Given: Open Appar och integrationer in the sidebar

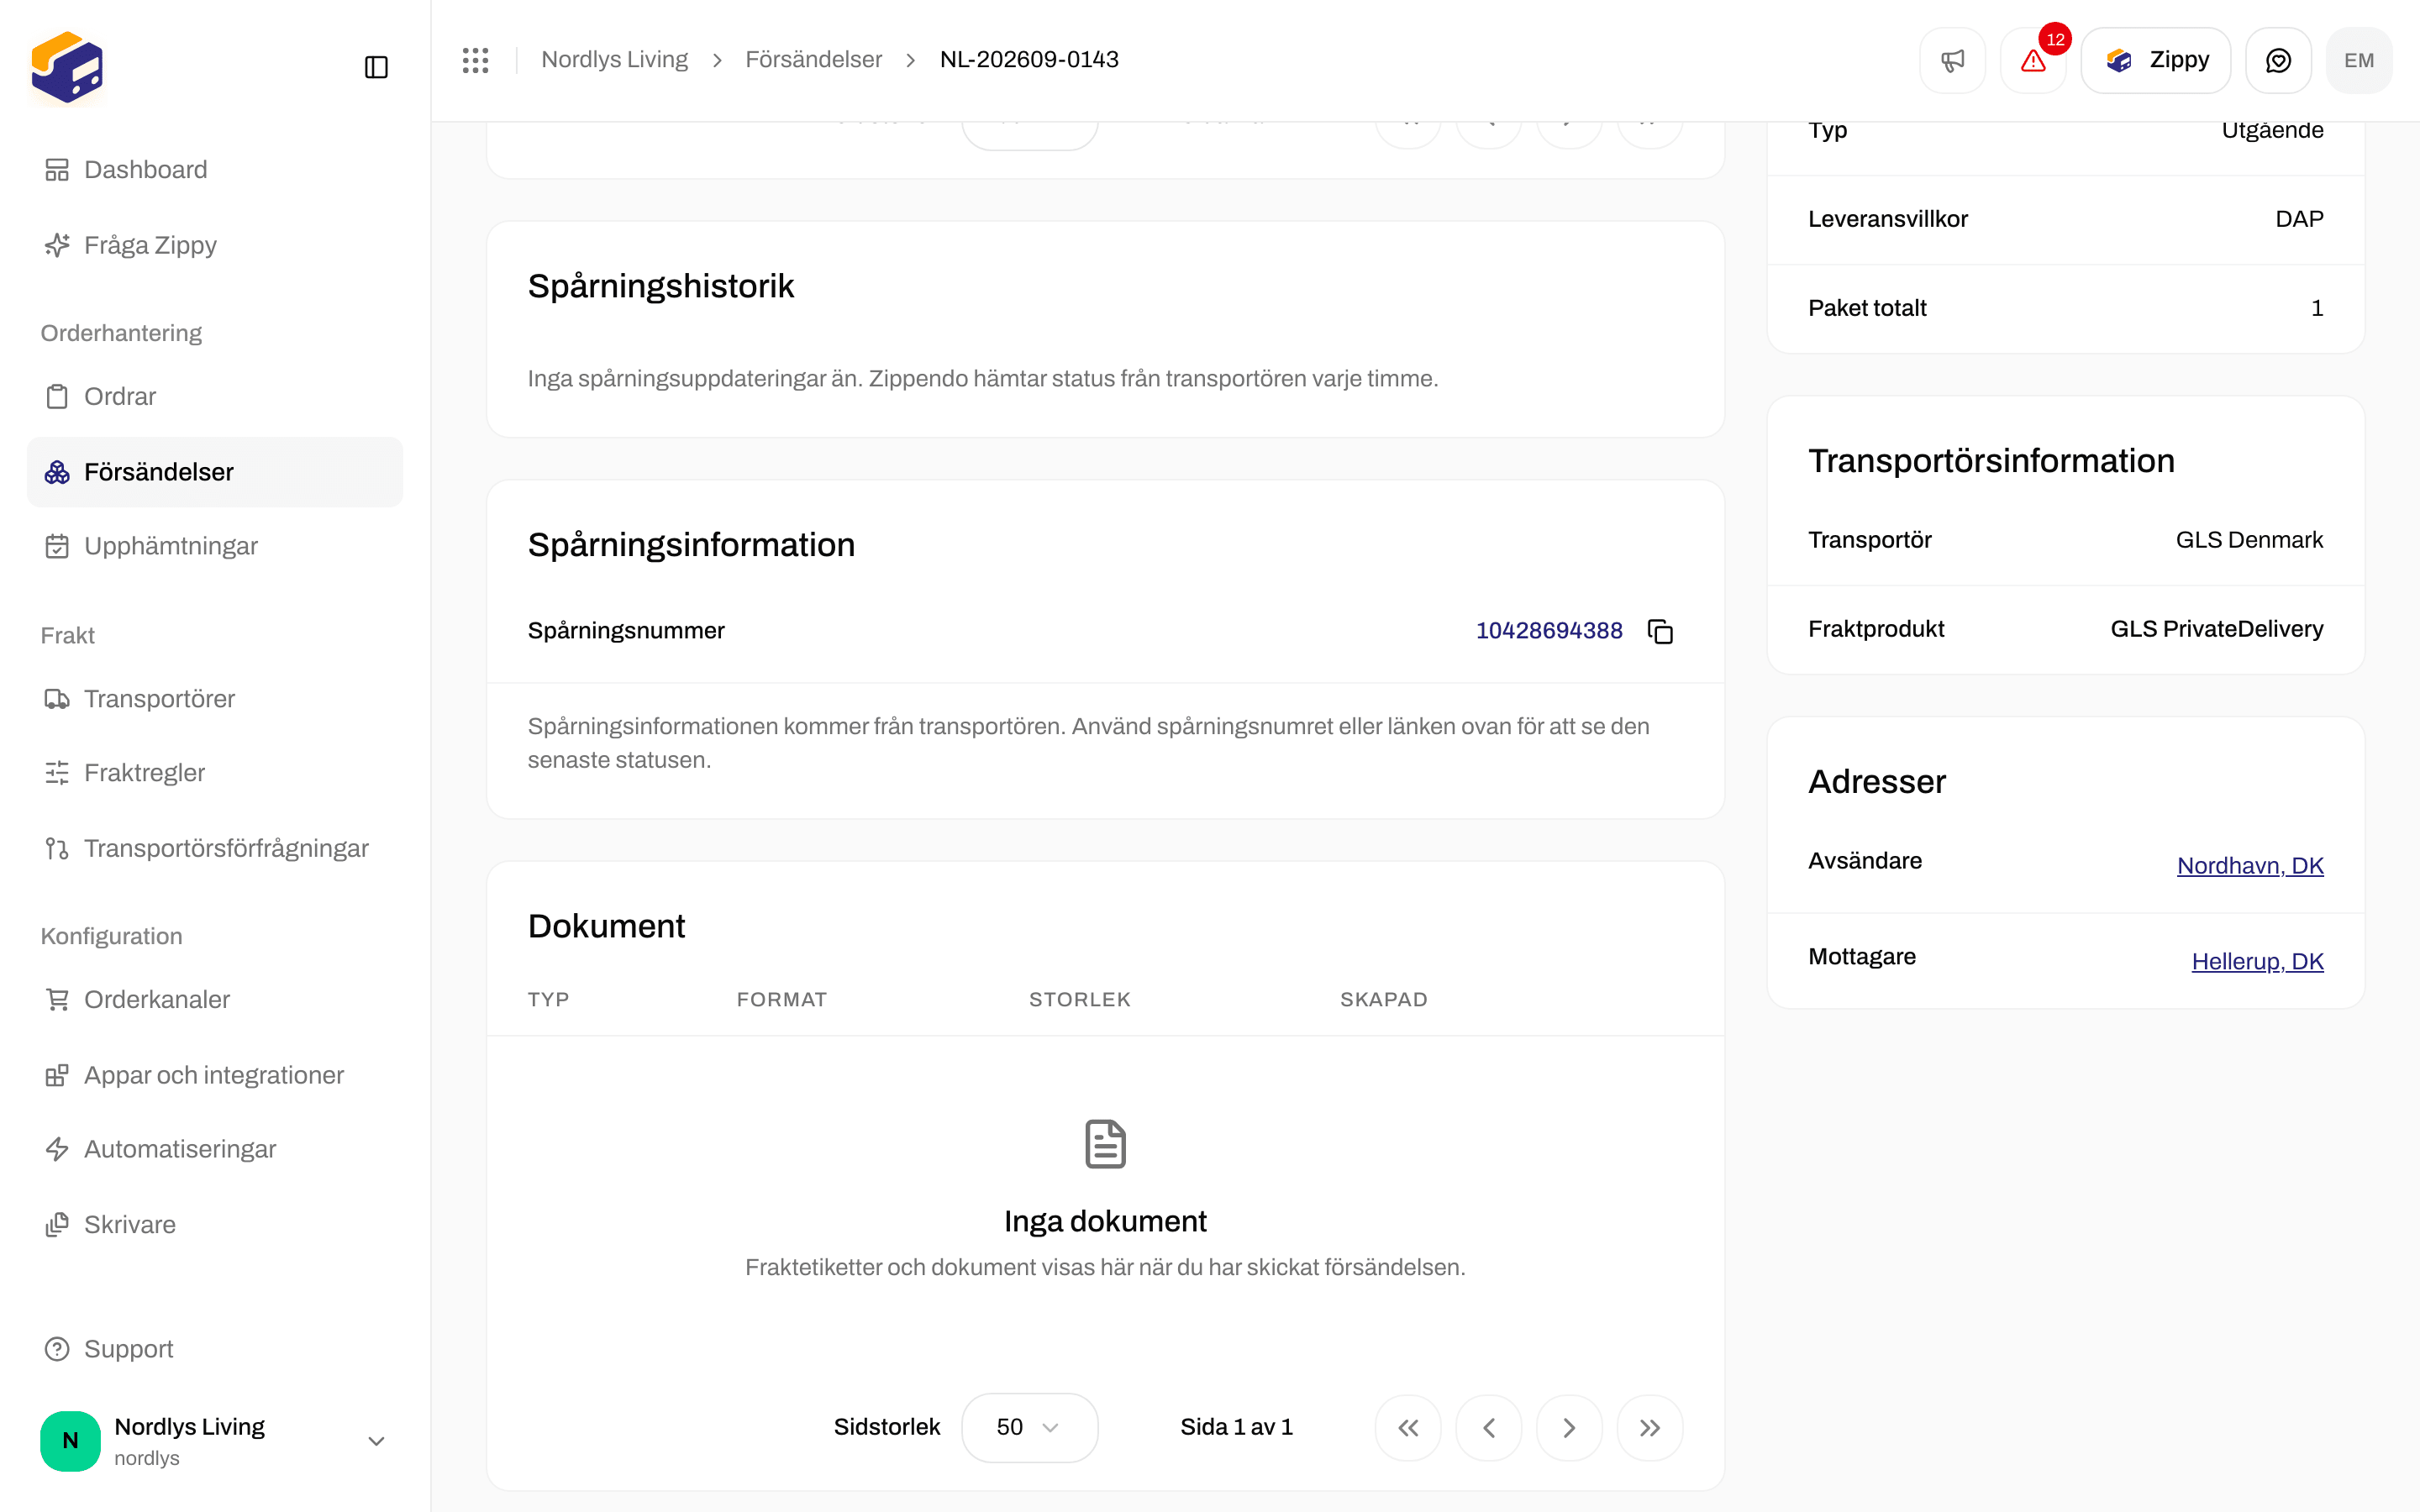Looking at the screenshot, I should click(215, 1075).
